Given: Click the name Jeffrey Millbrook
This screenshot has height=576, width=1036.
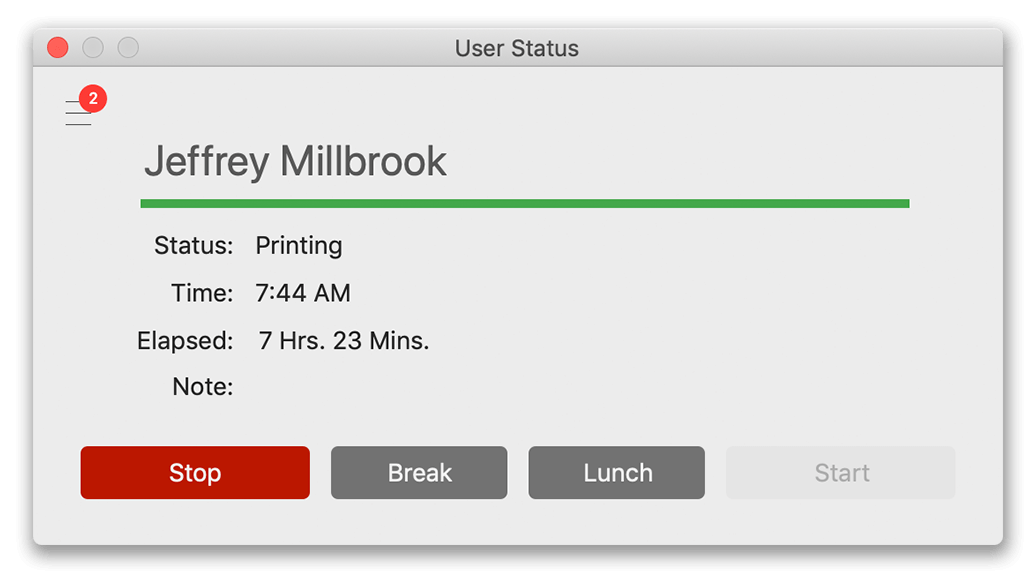Looking at the screenshot, I should click(296, 161).
